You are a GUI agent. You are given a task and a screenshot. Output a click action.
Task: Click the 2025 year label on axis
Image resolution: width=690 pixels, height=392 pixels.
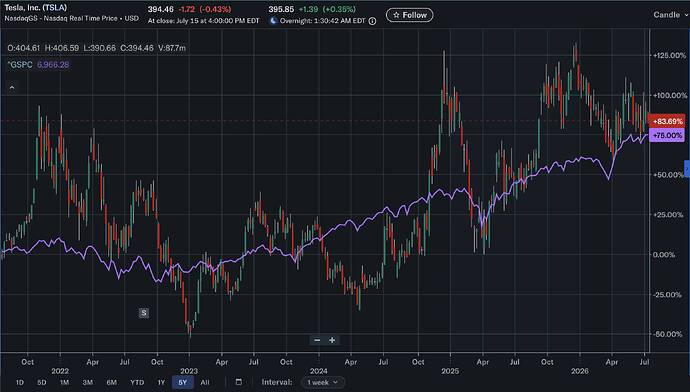pyautogui.click(x=450, y=371)
